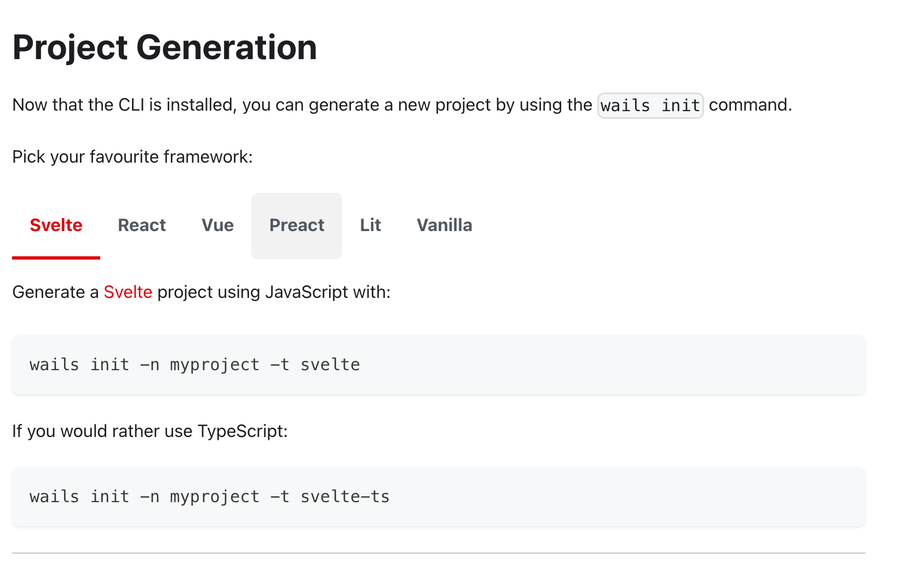Click the horizontal divider line below code

coord(438,553)
